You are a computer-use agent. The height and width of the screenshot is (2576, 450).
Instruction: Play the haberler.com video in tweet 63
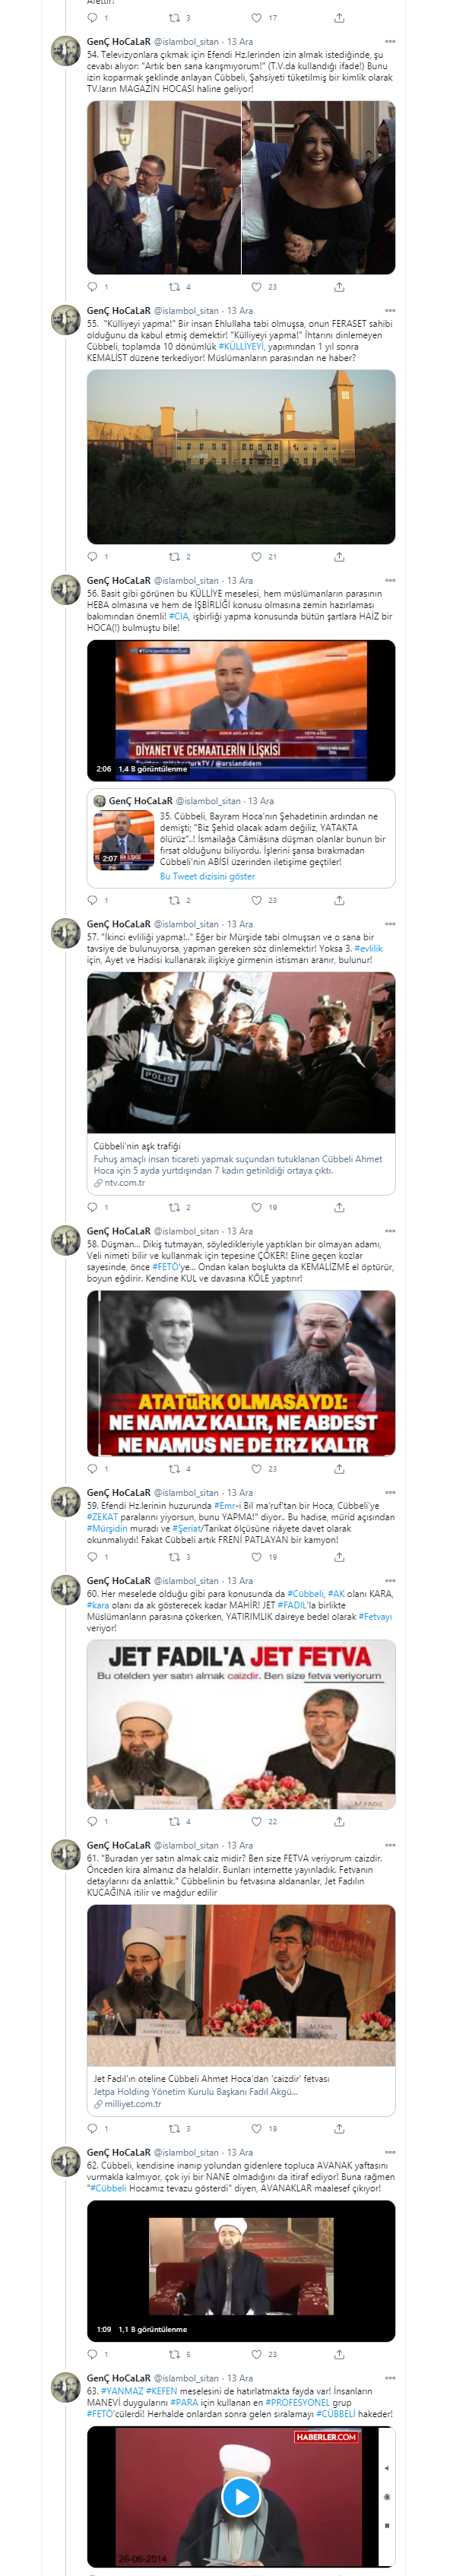(x=241, y=2497)
